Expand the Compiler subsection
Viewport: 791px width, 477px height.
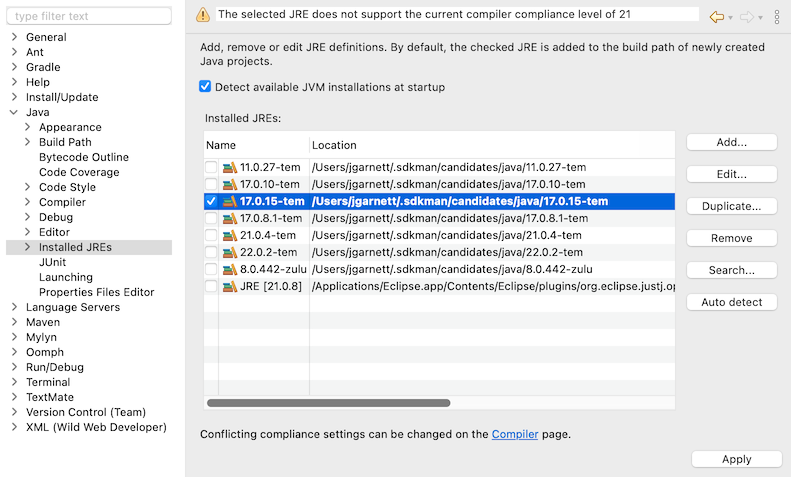pos(27,202)
